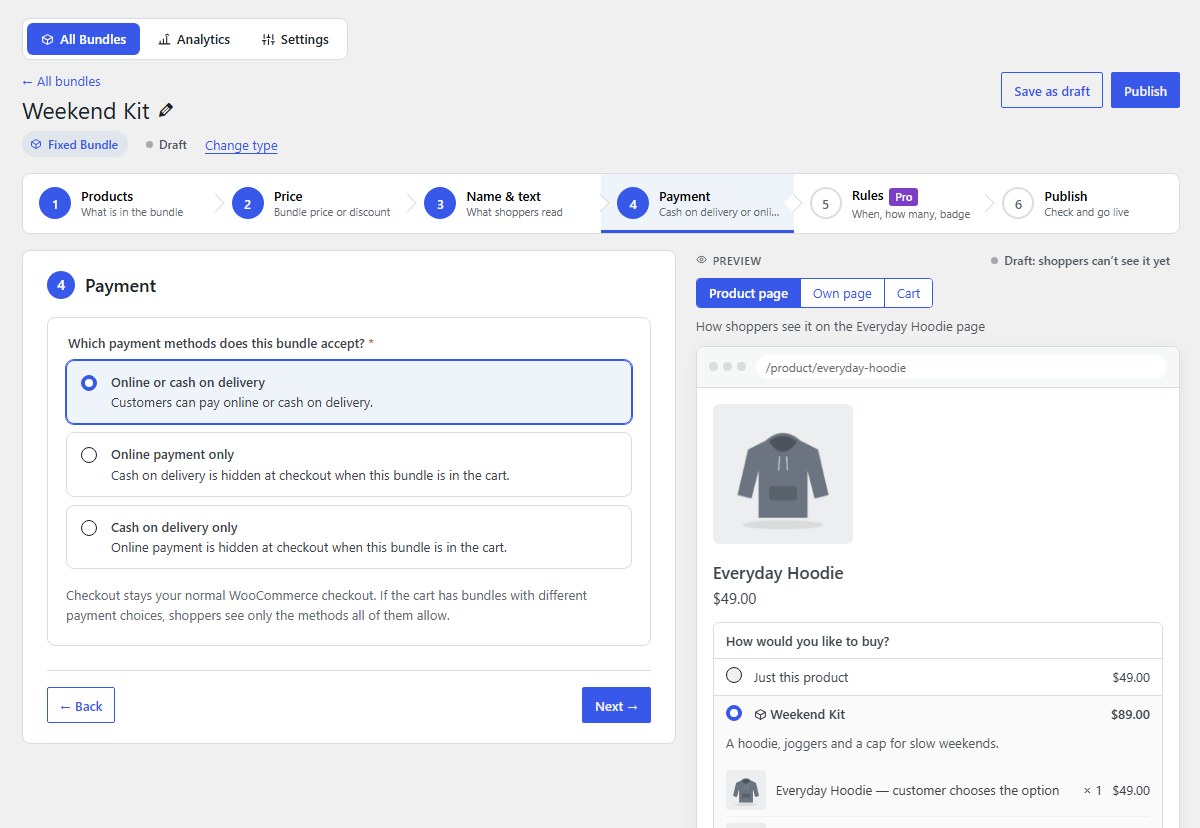Click step 2 numbered circle for Price
This screenshot has height=828, width=1200.
tap(248, 204)
